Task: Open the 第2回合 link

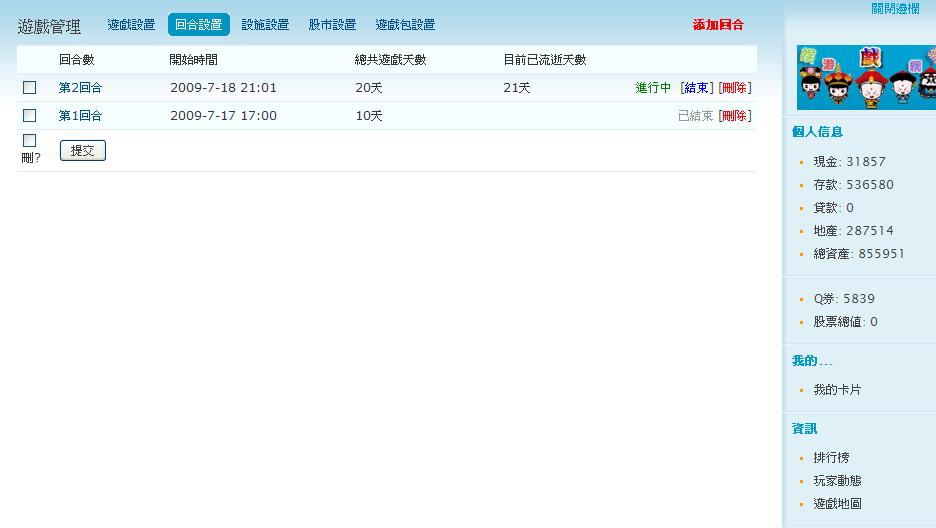Action: 81,88
